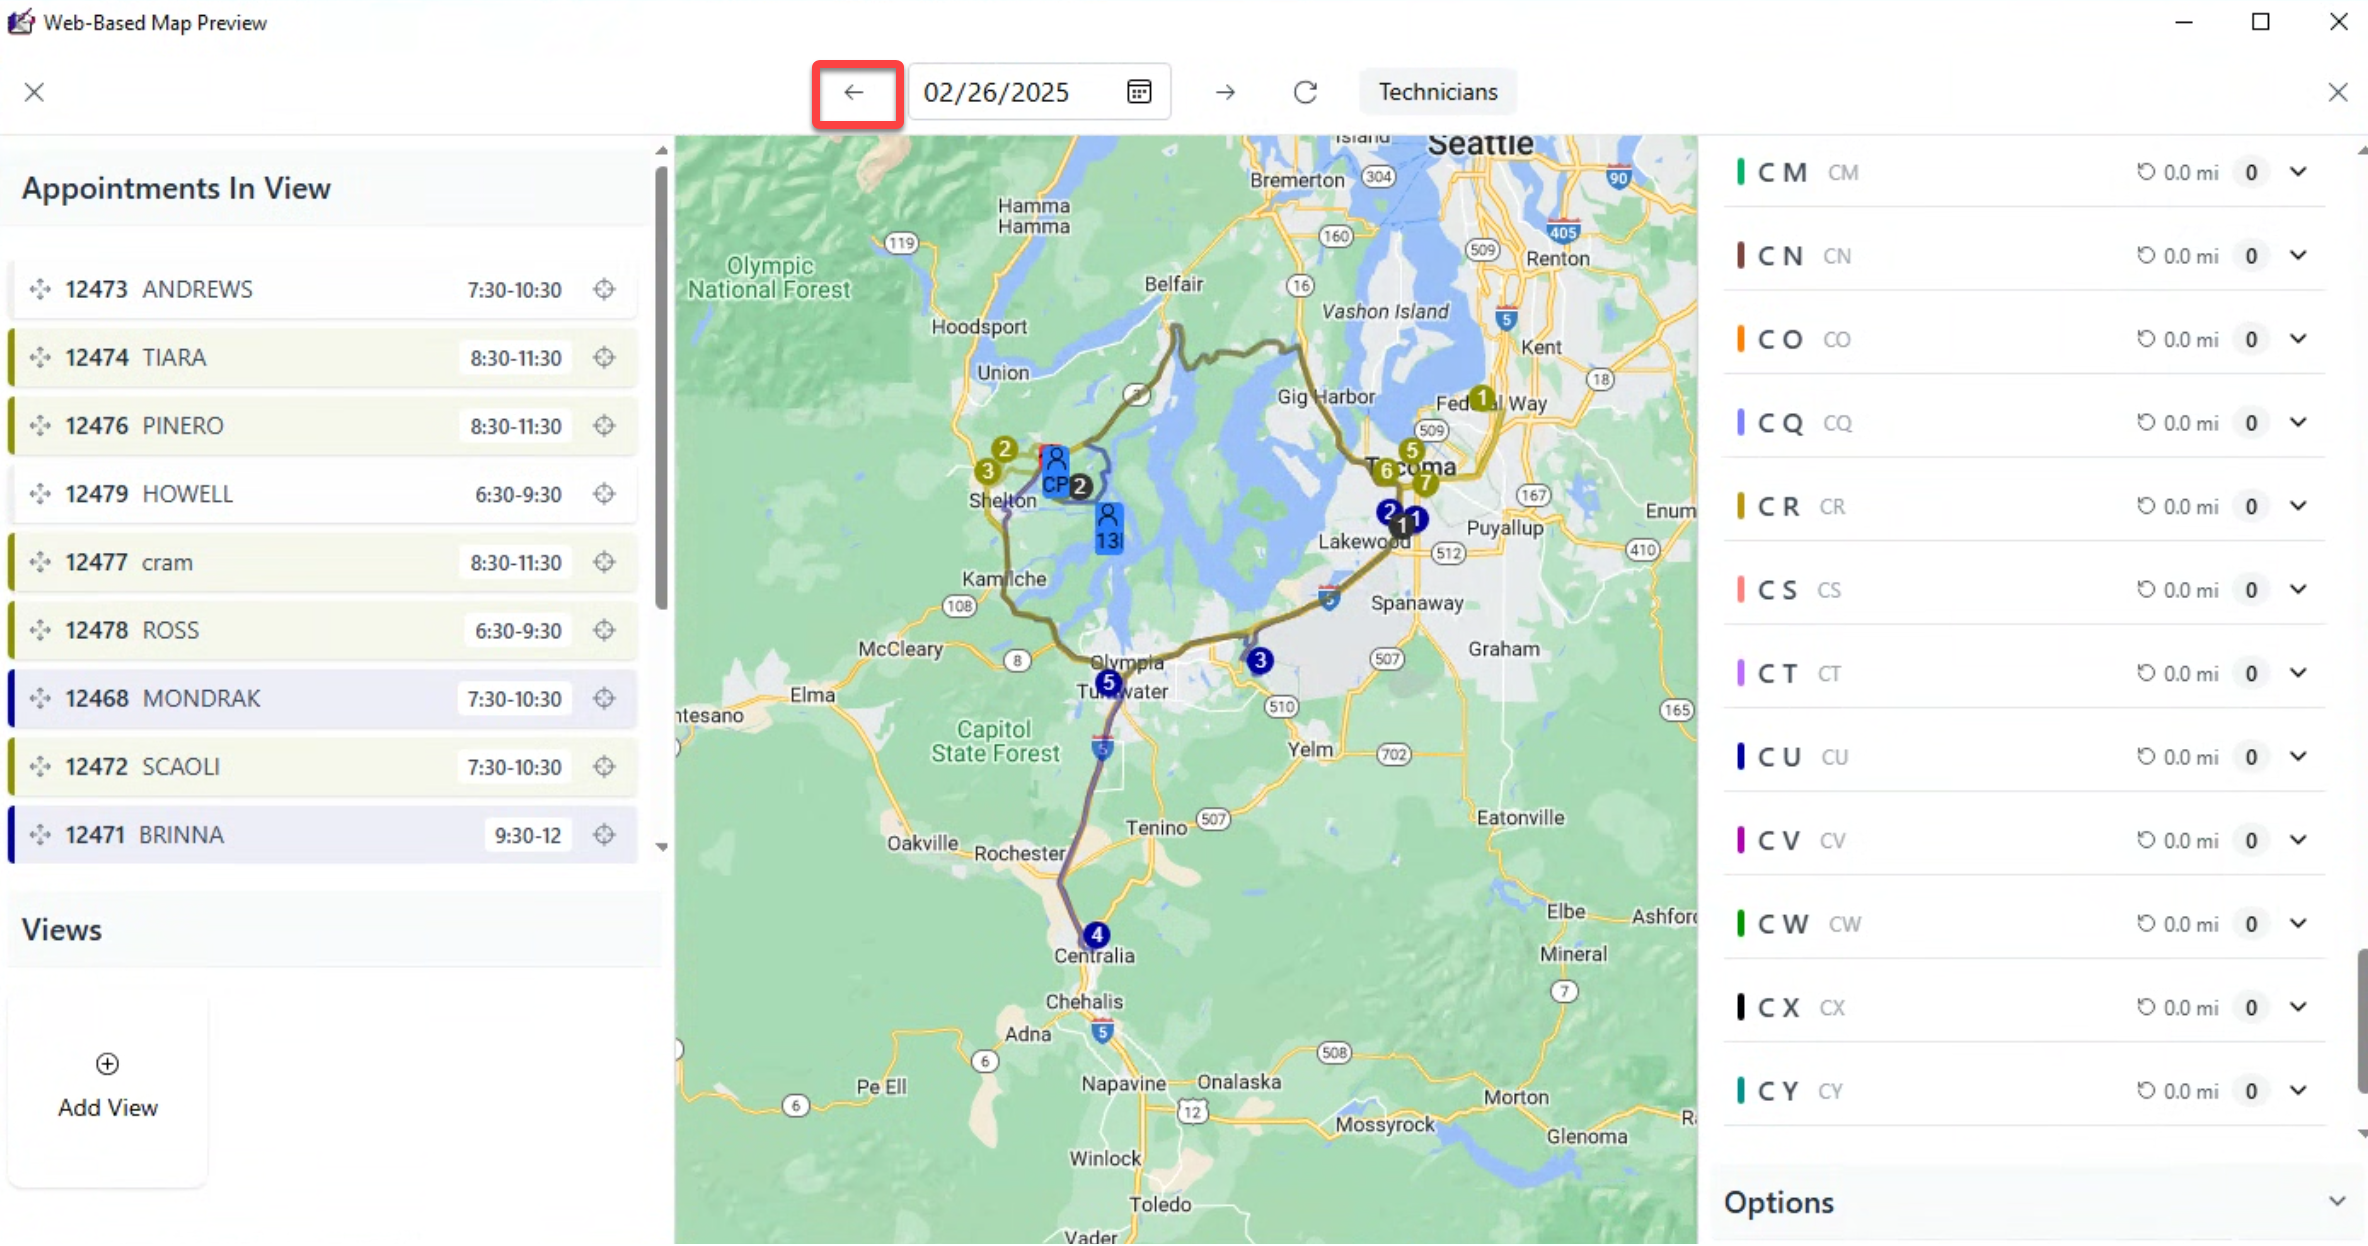Reset the C M technician route mileage

(2146, 172)
